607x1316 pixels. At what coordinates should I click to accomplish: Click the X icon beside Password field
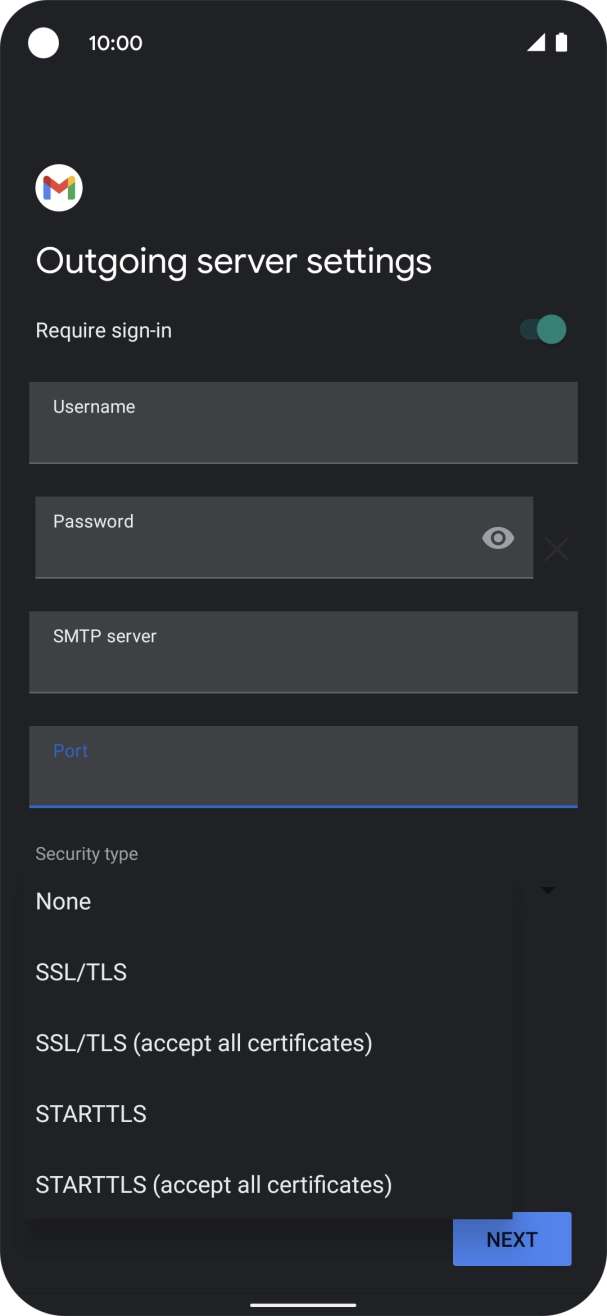tap(557, 548)
